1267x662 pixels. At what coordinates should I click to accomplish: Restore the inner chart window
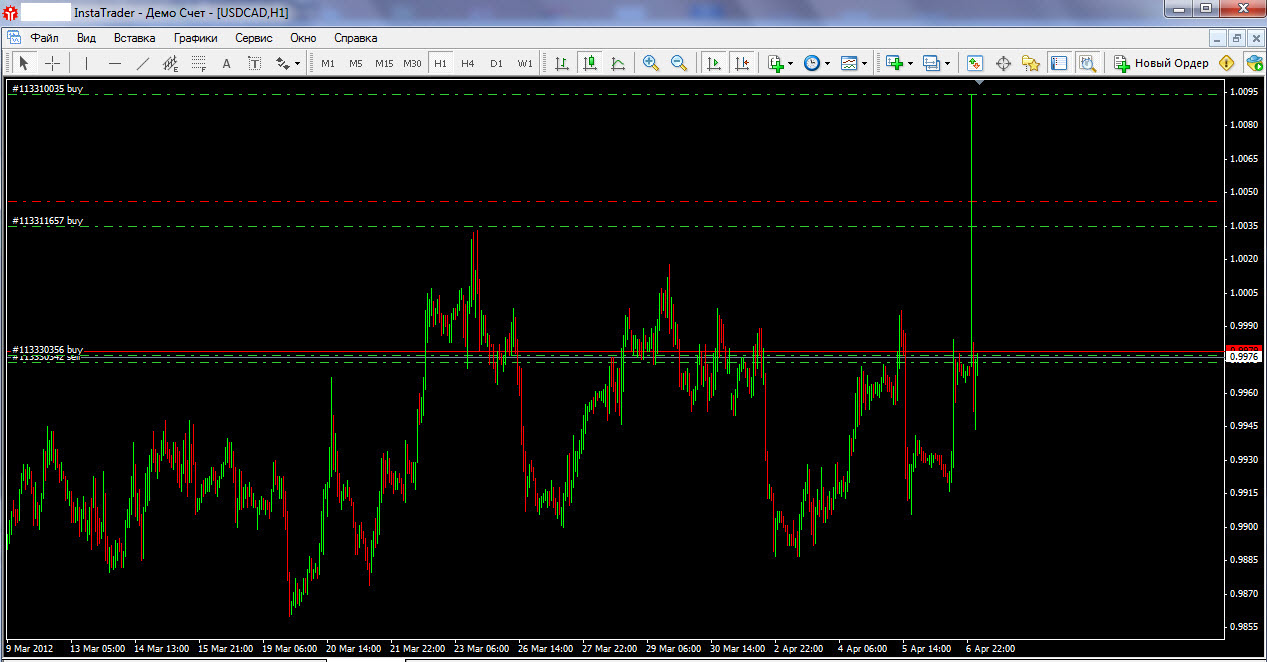point(1236,38)
